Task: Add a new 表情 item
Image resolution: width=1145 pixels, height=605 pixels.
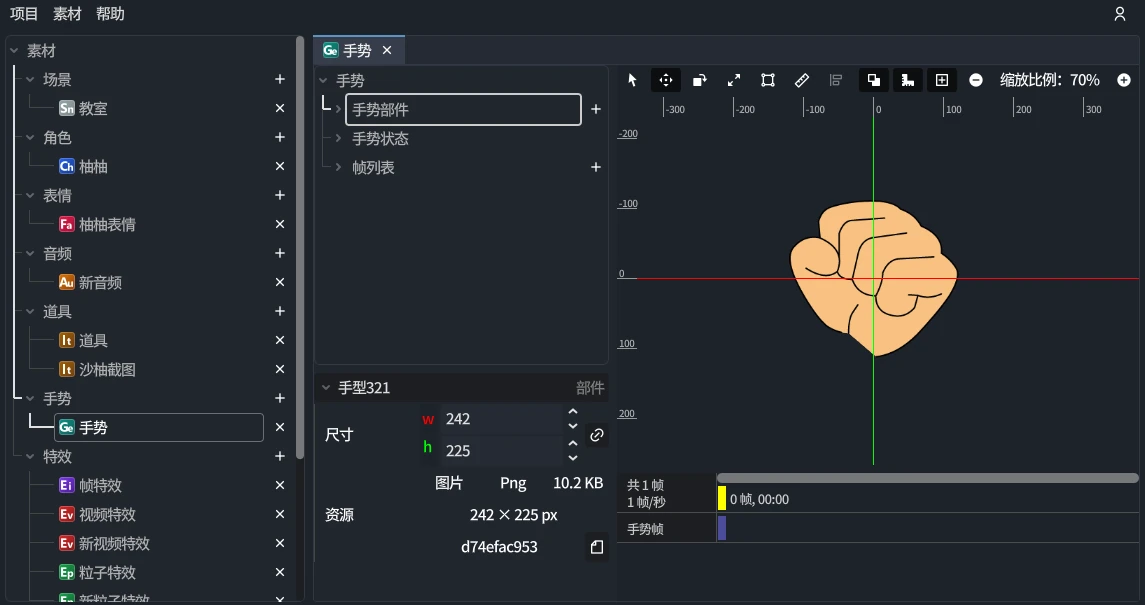Action: pyautogui.click(x=280, y=195)
